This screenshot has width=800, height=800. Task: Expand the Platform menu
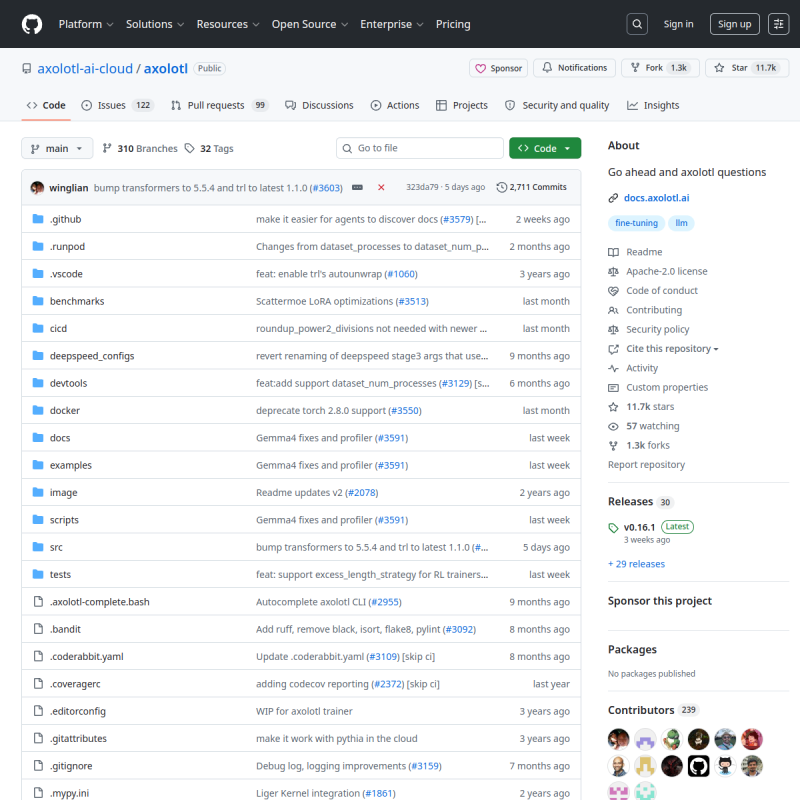(86, 24)
